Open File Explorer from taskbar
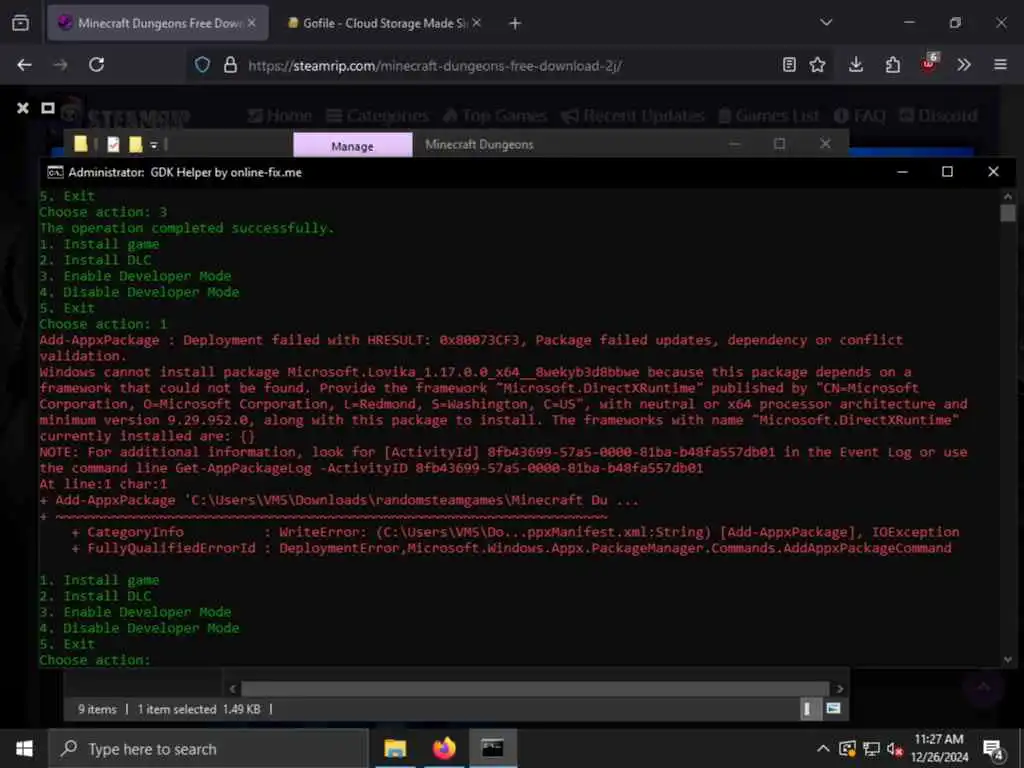Viewport: 1024px width, 768px height. 395,748
